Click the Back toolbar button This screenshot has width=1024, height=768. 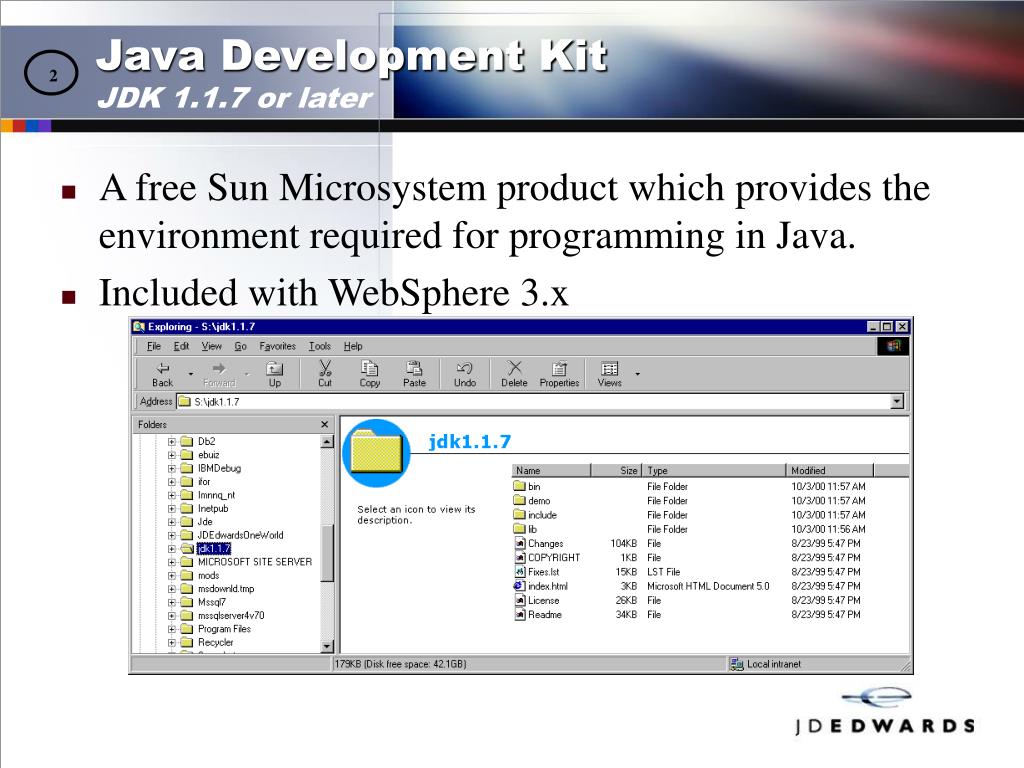[x=163, y=375]
